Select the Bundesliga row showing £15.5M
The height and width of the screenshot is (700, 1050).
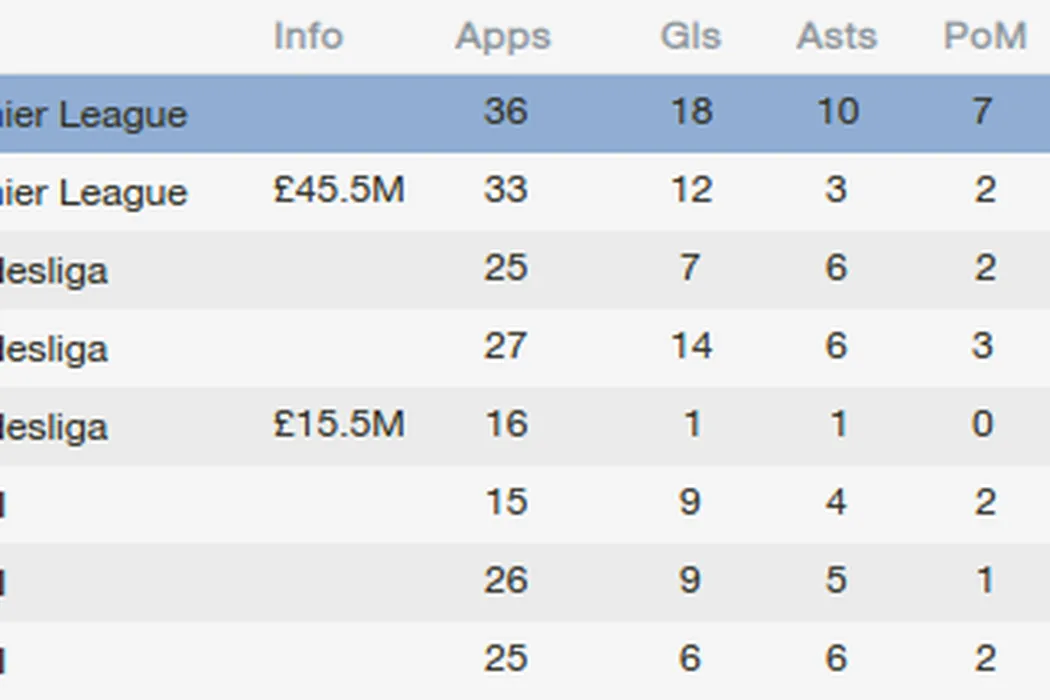point(55,425)
